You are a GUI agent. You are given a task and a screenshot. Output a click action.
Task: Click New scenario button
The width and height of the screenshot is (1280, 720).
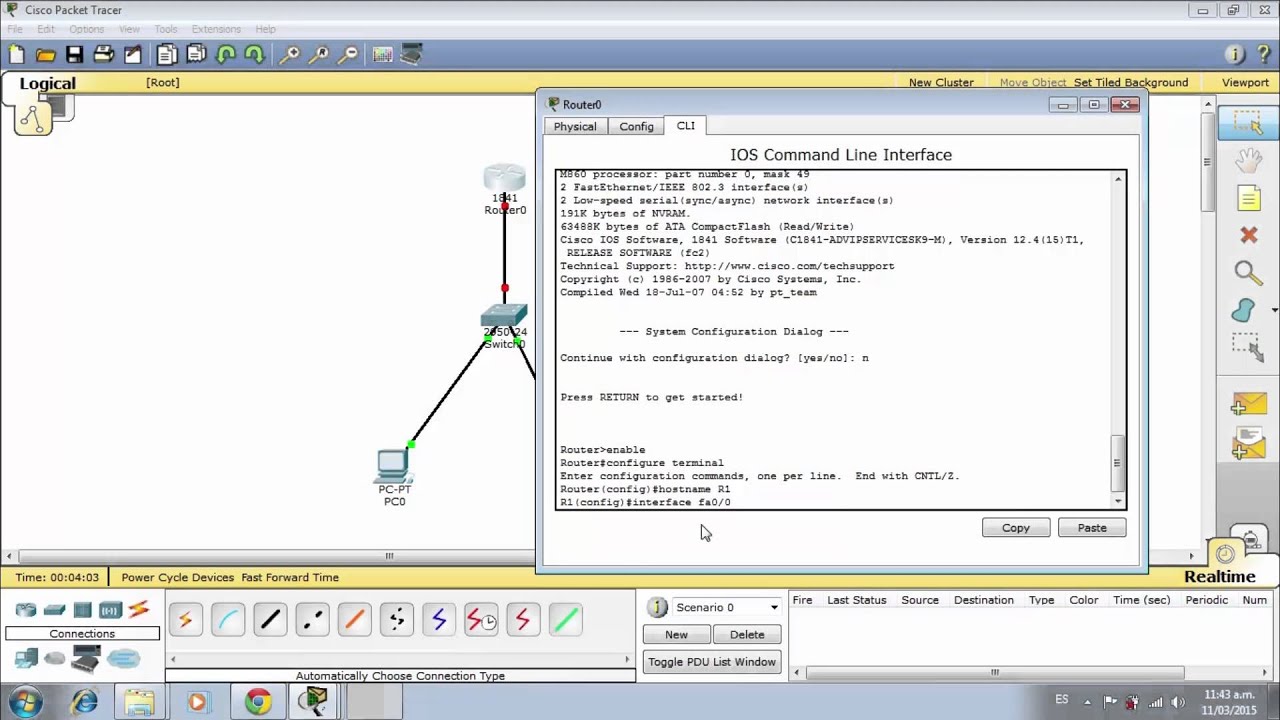tap(676, 635)
